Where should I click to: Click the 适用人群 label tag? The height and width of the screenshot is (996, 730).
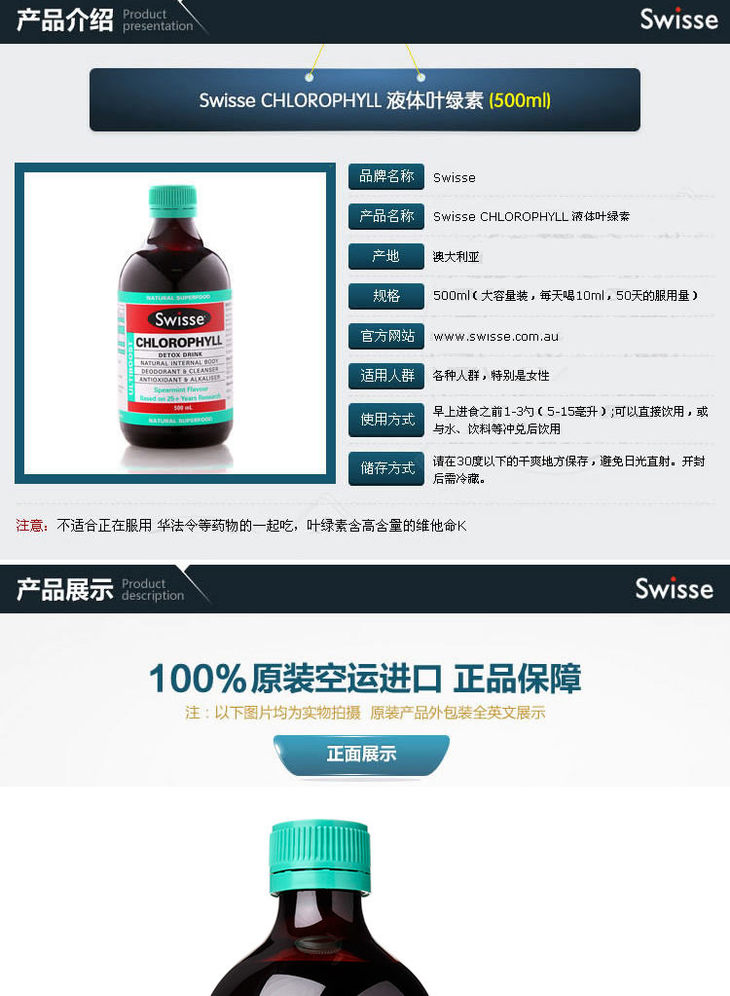[x=386, y=376]
